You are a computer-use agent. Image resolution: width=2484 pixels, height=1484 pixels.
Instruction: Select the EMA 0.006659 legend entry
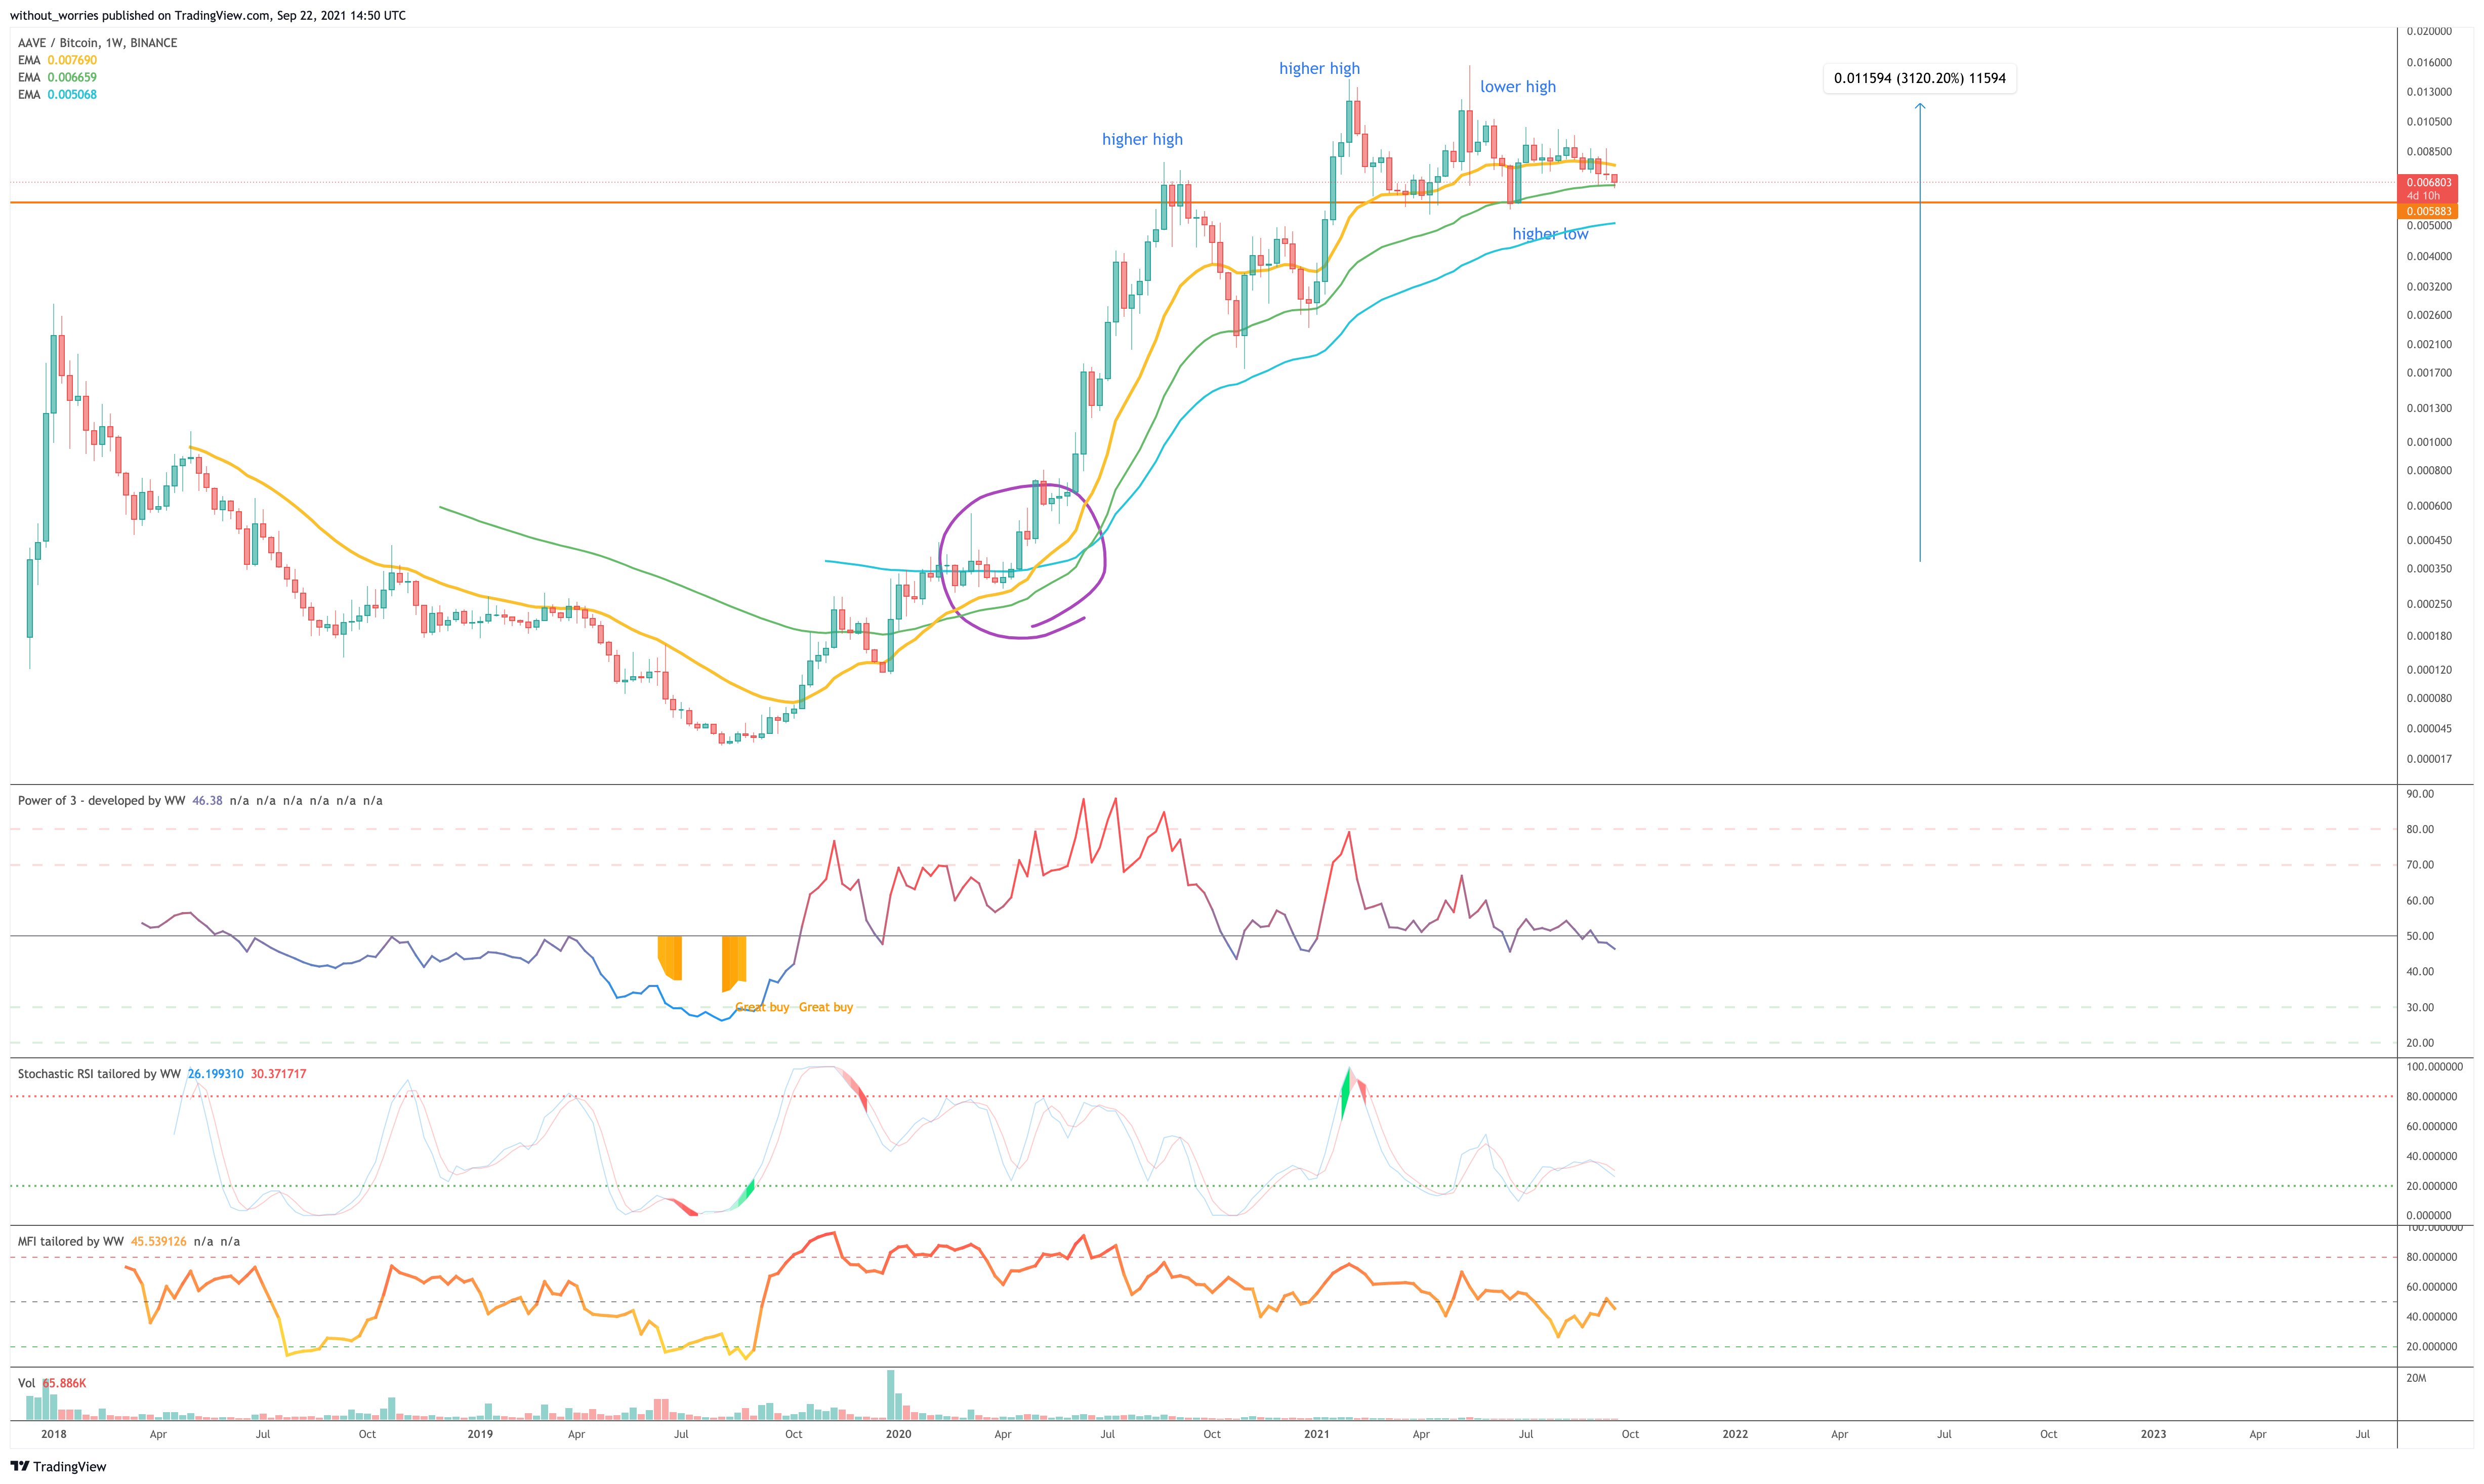[57, 77]
